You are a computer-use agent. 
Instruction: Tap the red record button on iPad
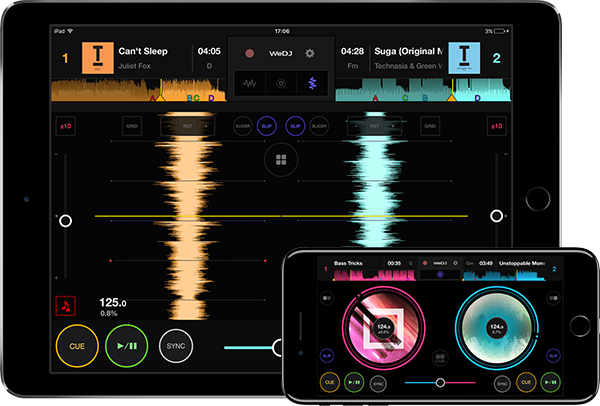pyautogui.click(x=249, y=53)
